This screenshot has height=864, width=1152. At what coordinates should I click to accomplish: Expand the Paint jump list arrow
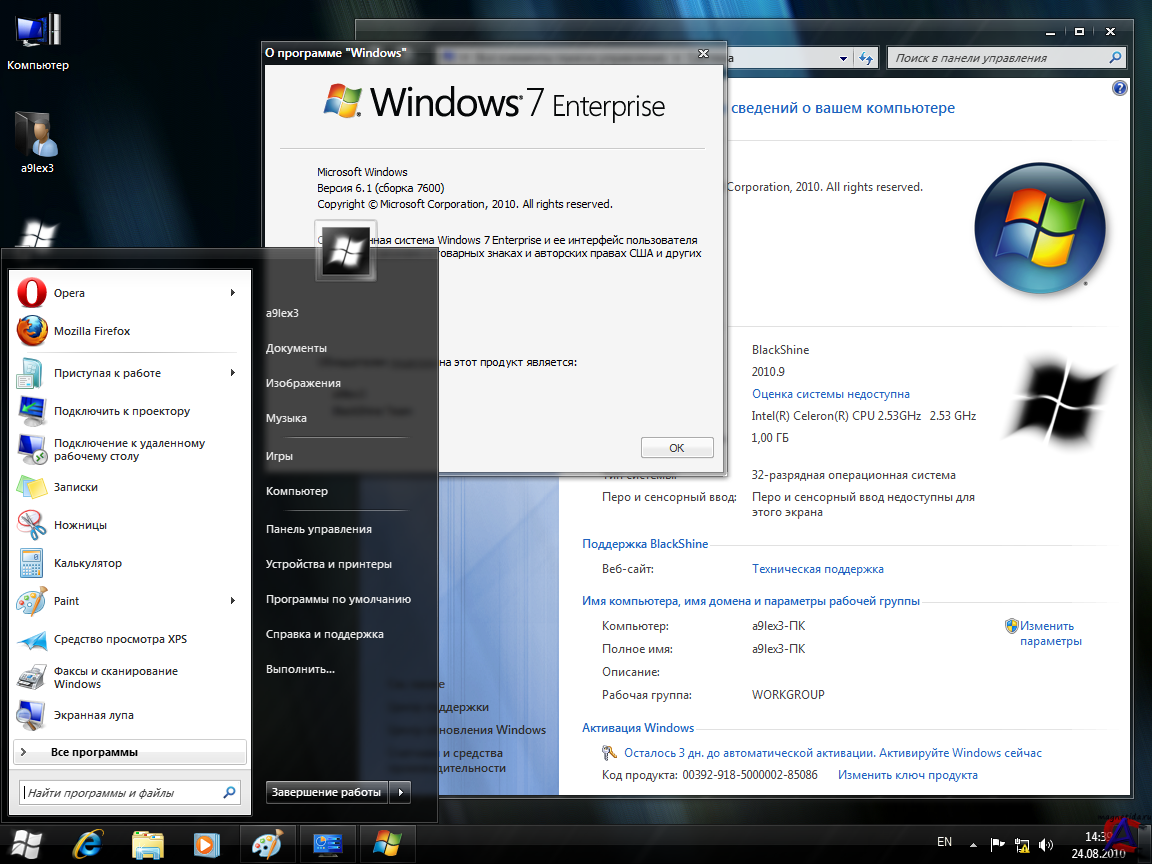pyautogui.click(x=232, y=601)
